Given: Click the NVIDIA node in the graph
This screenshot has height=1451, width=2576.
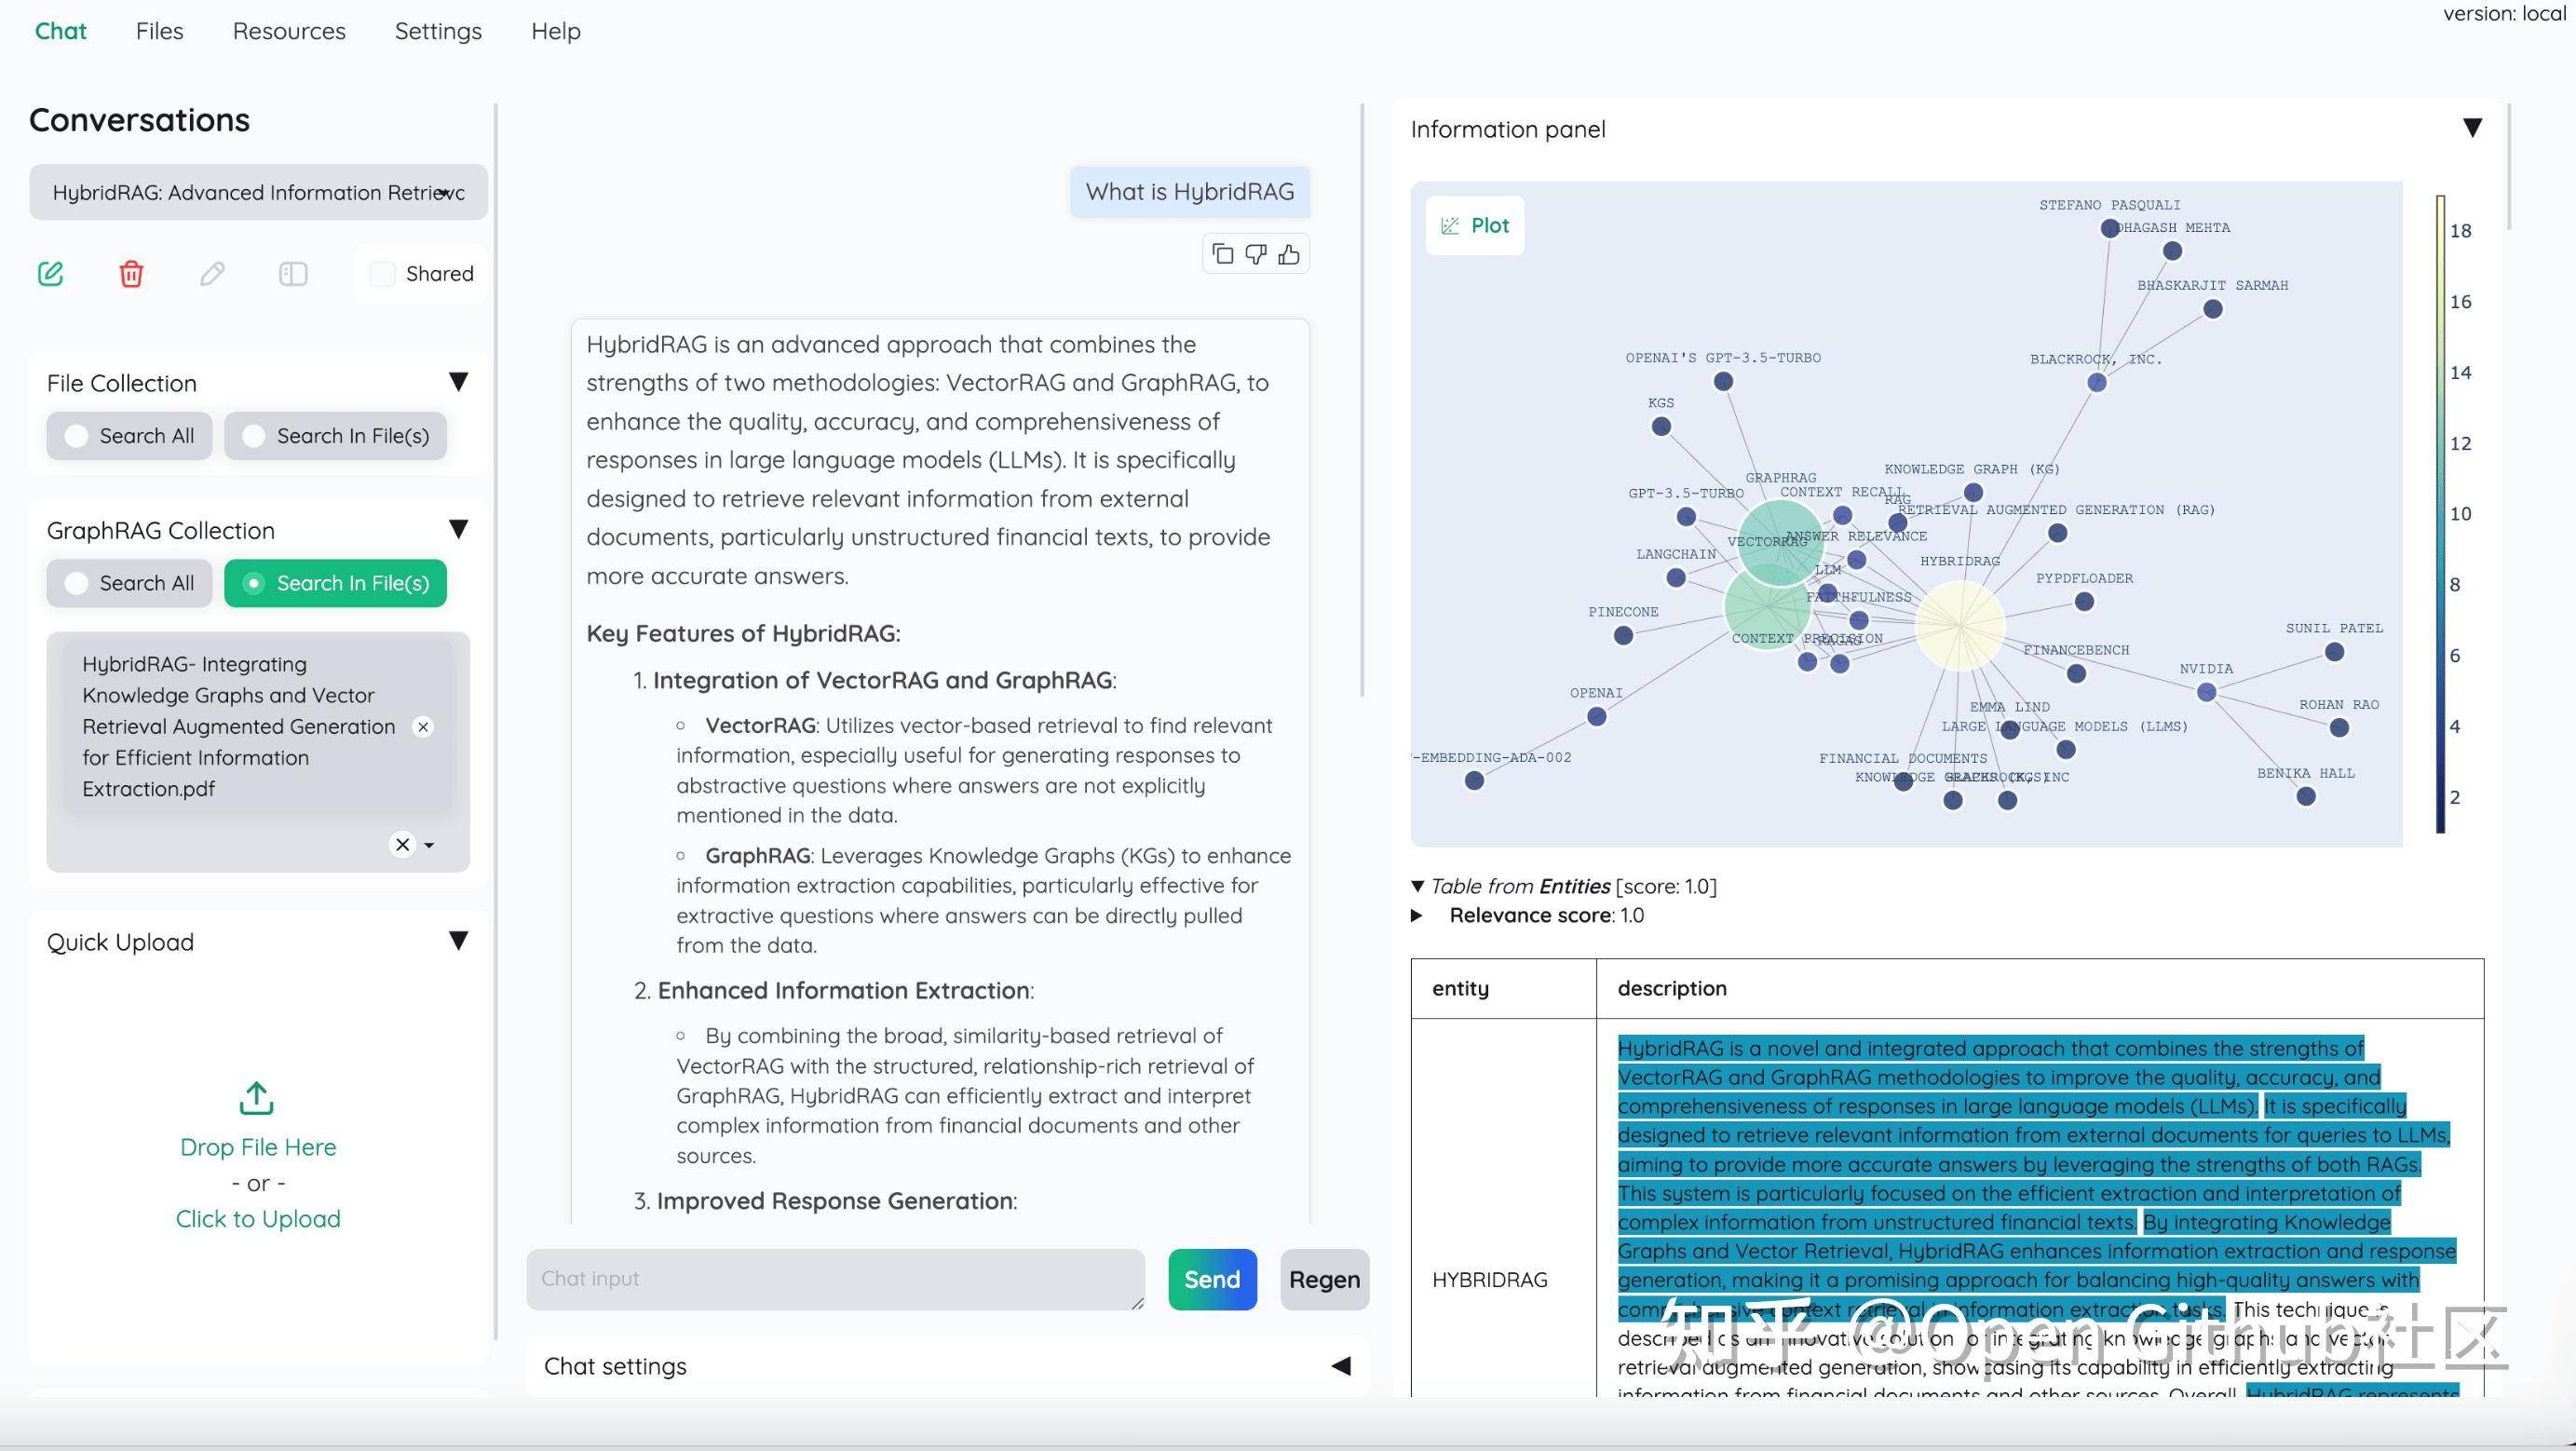Looking at the screenshot, I should pos(2206,692).
